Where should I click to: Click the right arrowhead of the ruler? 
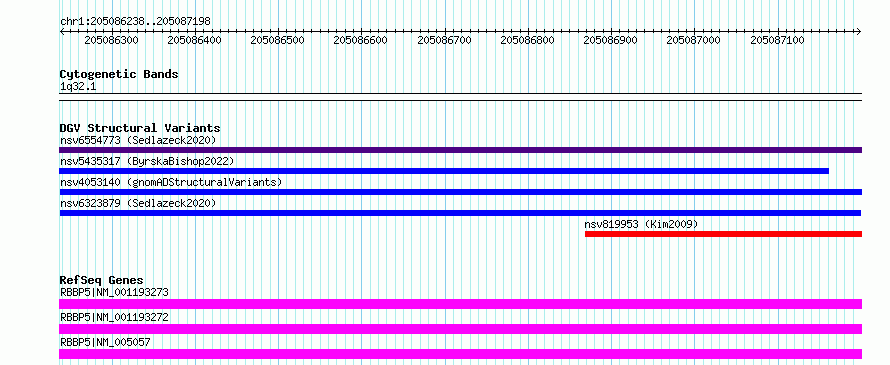(x=859, y=31)
